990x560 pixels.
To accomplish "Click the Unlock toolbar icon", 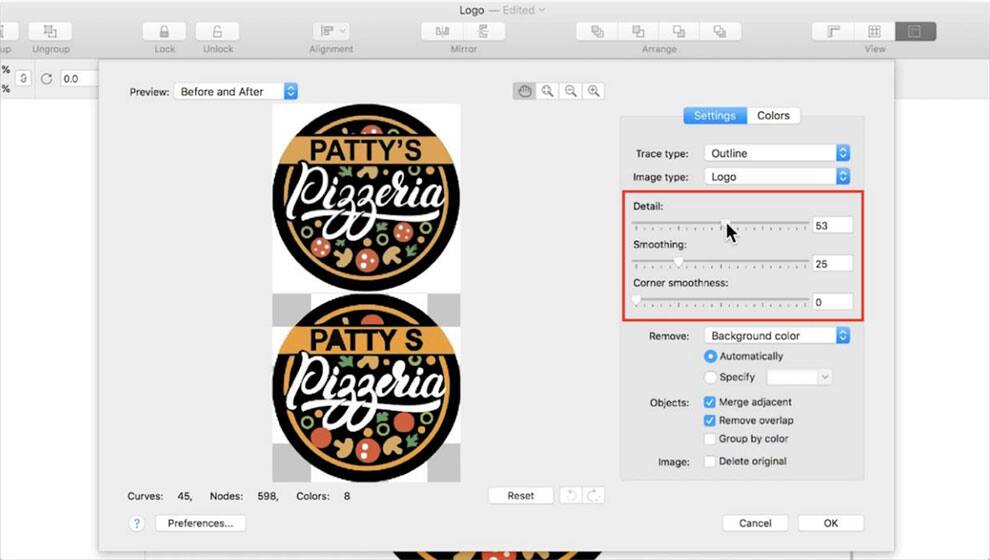I will click(218, 32).
